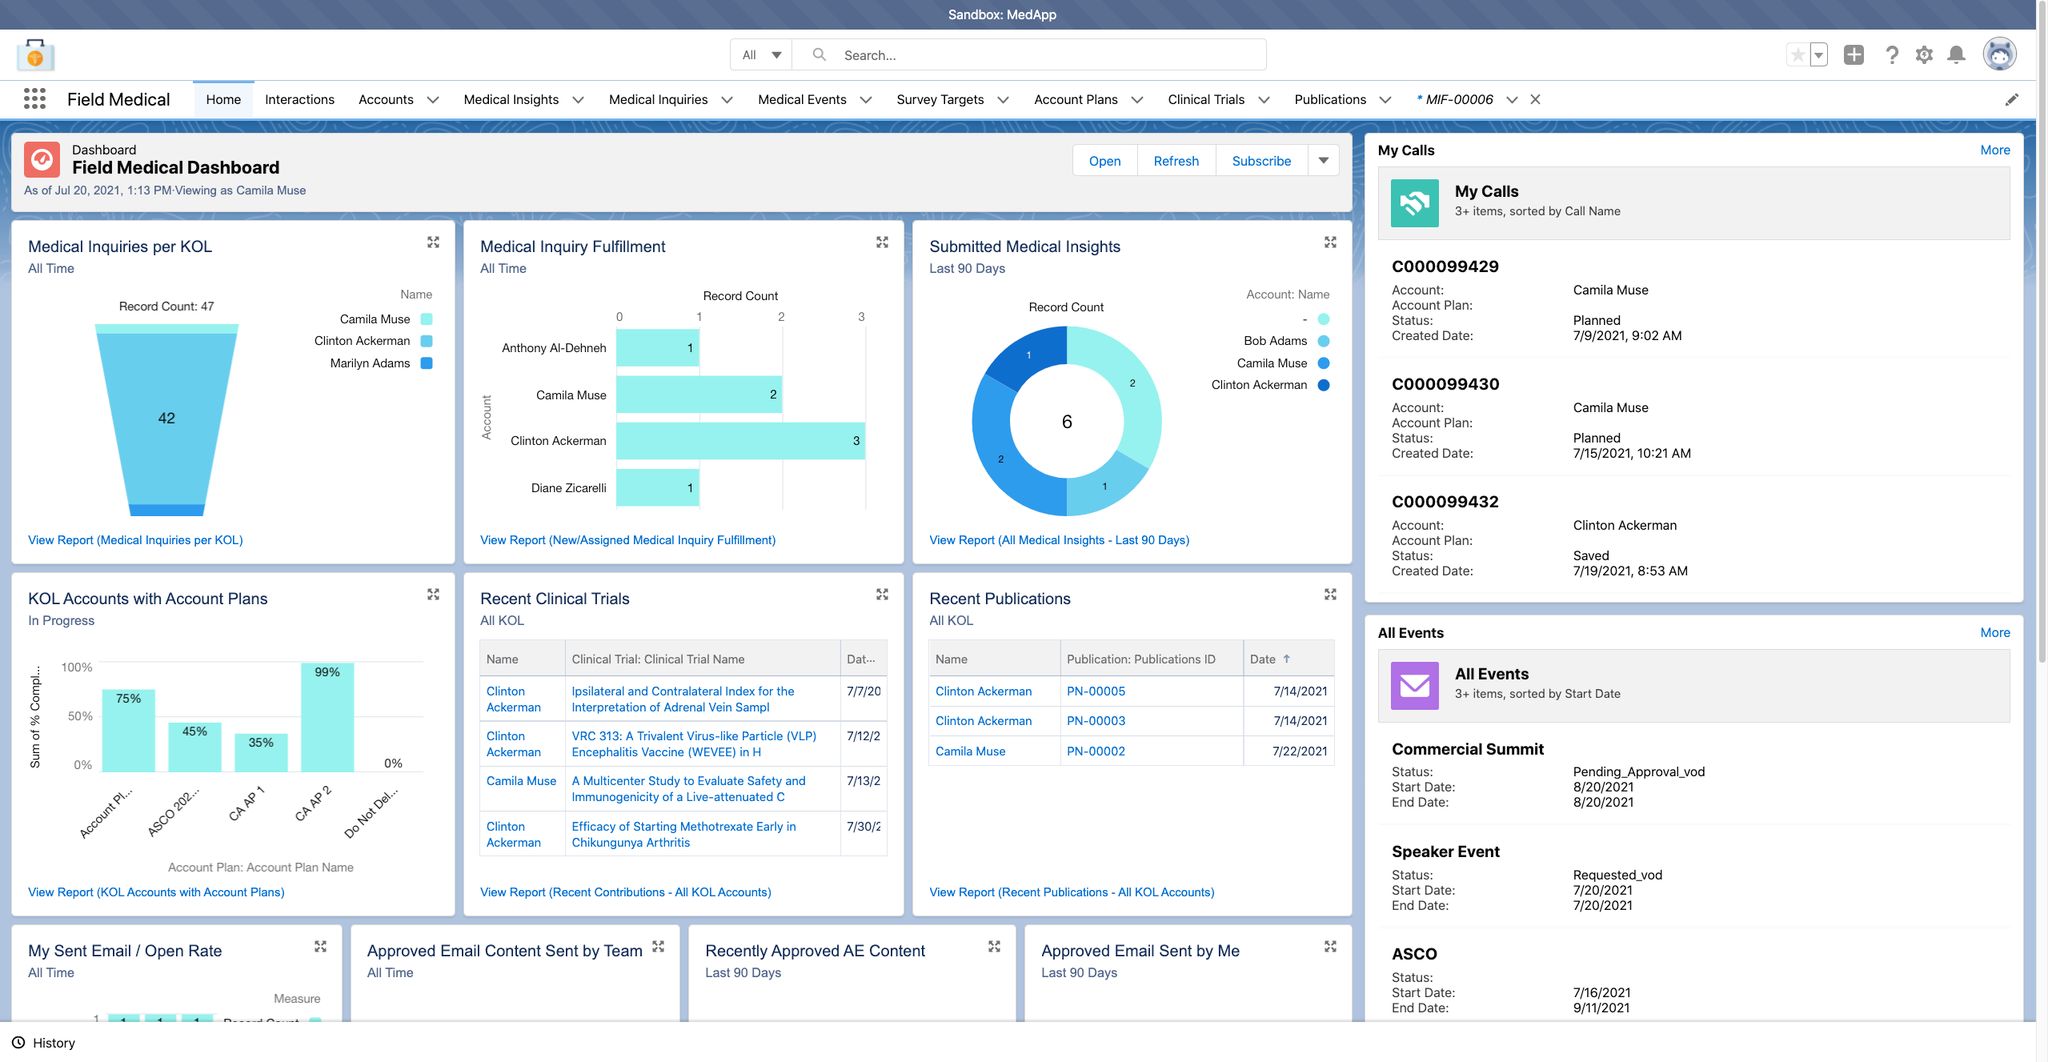Expand the Medical Events tab chevron
The image size is (2048, 1062).
(866, 100)
